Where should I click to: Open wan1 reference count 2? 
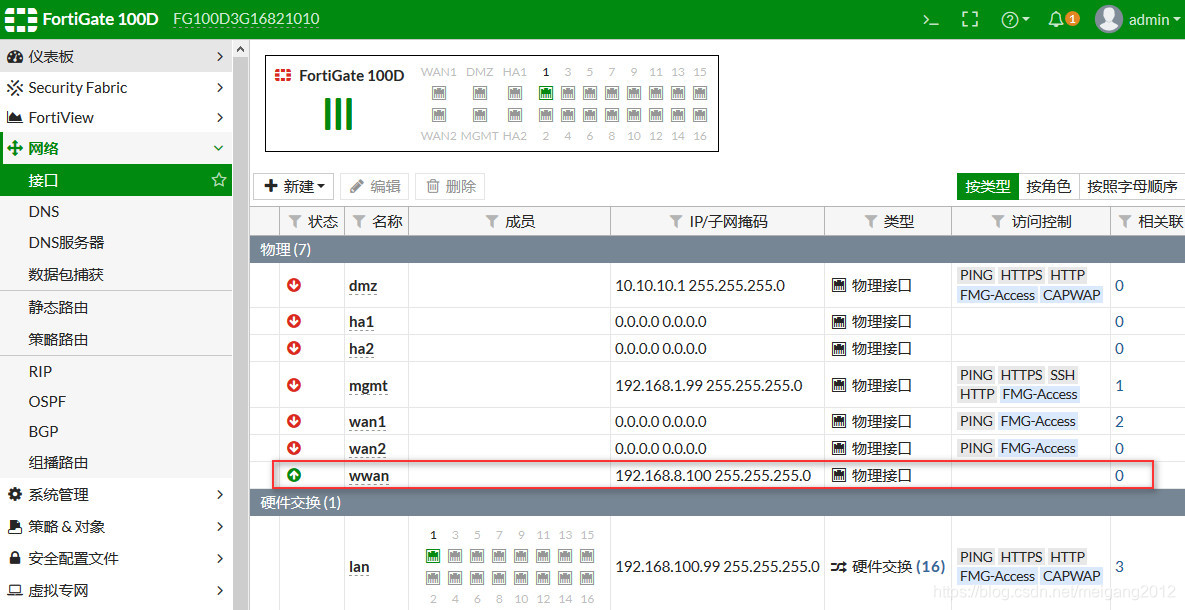click(1119, 421)
